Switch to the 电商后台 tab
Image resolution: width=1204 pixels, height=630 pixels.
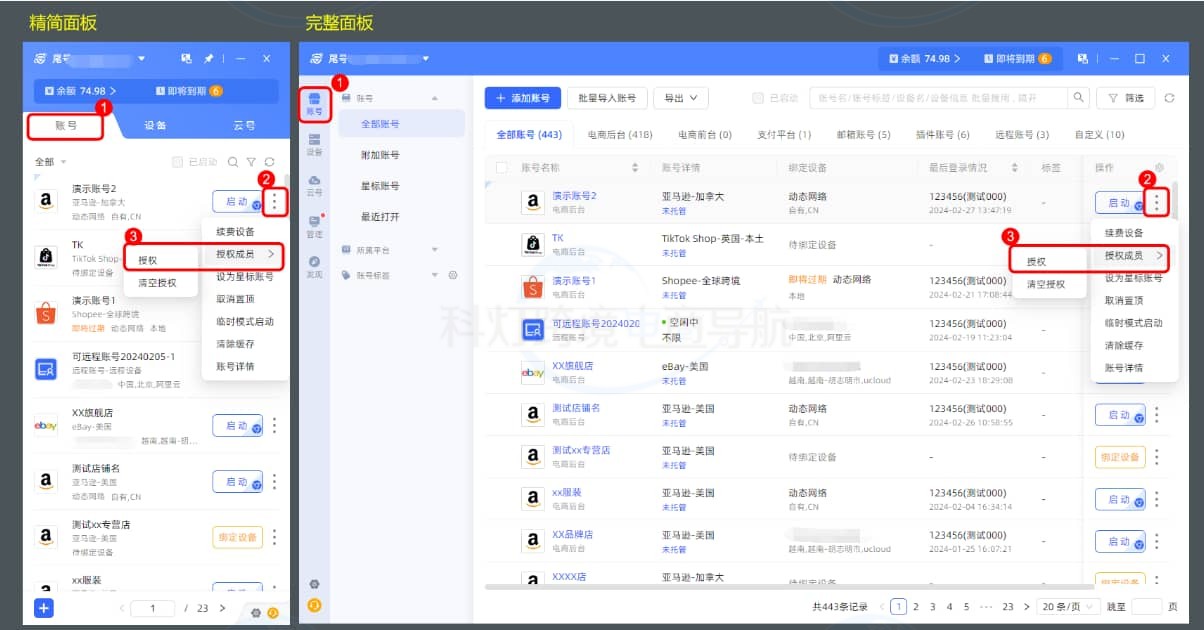(620, 134)
